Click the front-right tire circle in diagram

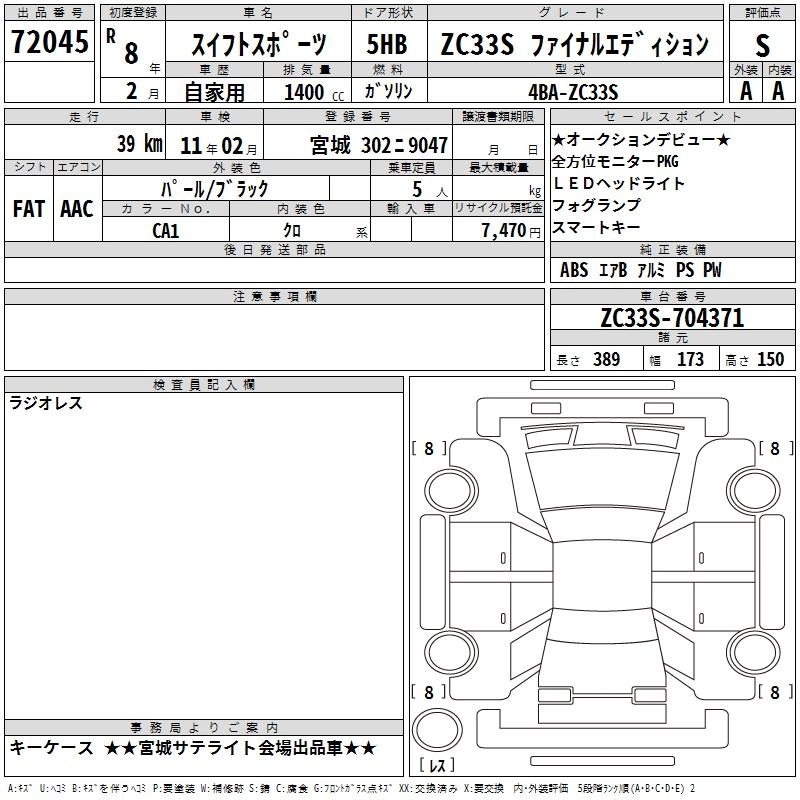(x=754, y=492)
